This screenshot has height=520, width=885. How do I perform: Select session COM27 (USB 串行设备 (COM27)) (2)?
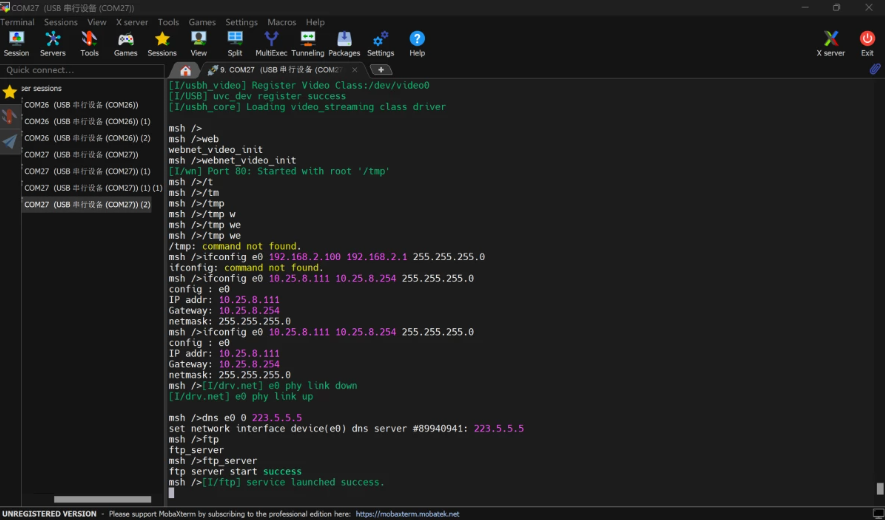point(87,204)
